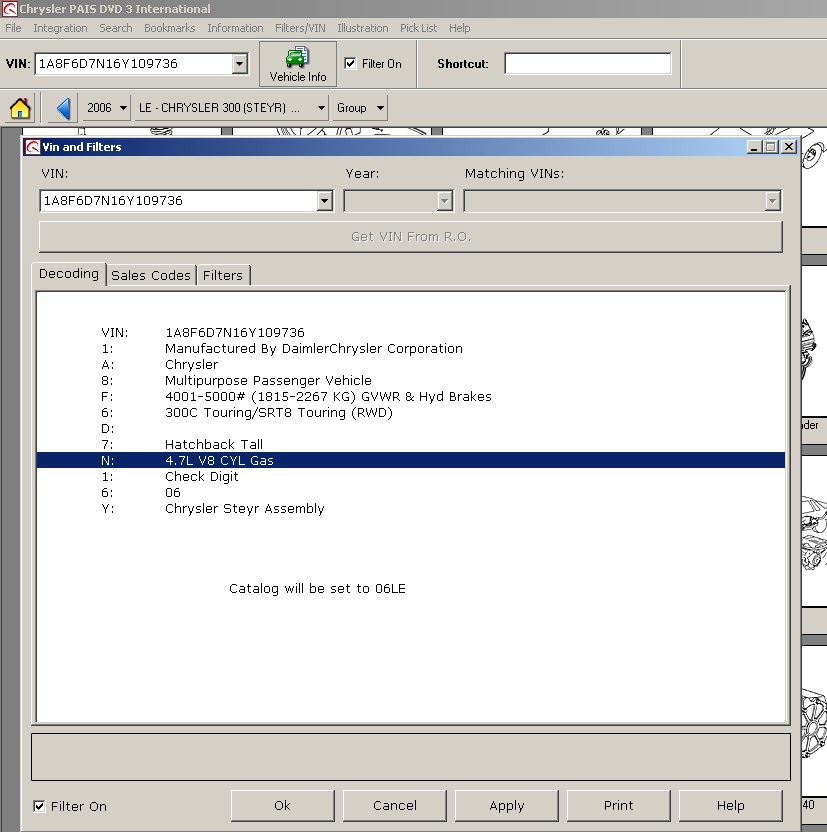
Task: Select the Hatchback Tall row
Action: click(x=411, y=444)
